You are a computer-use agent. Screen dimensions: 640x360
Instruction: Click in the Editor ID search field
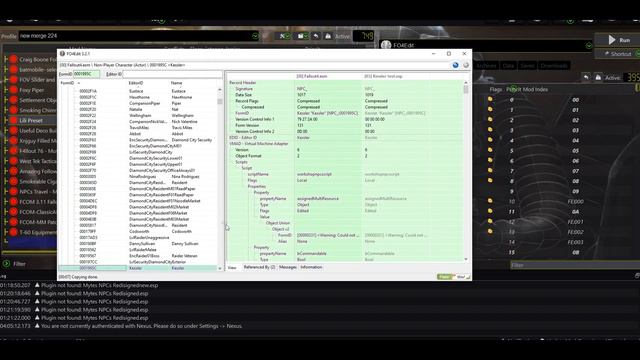tap(172, 74)
